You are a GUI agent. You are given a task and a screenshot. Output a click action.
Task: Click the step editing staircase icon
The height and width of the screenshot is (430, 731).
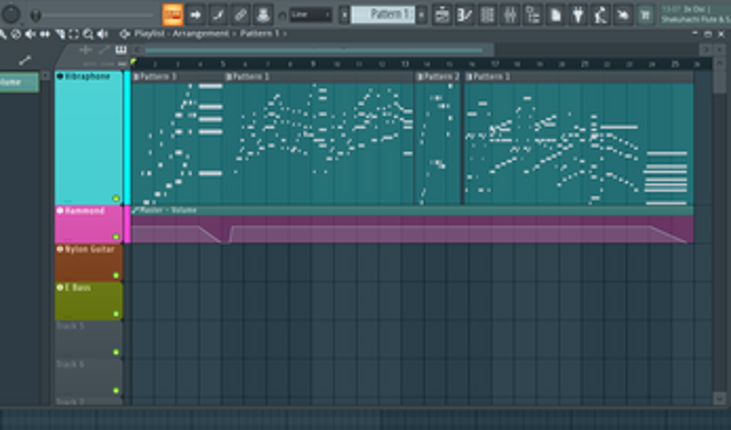218,15
